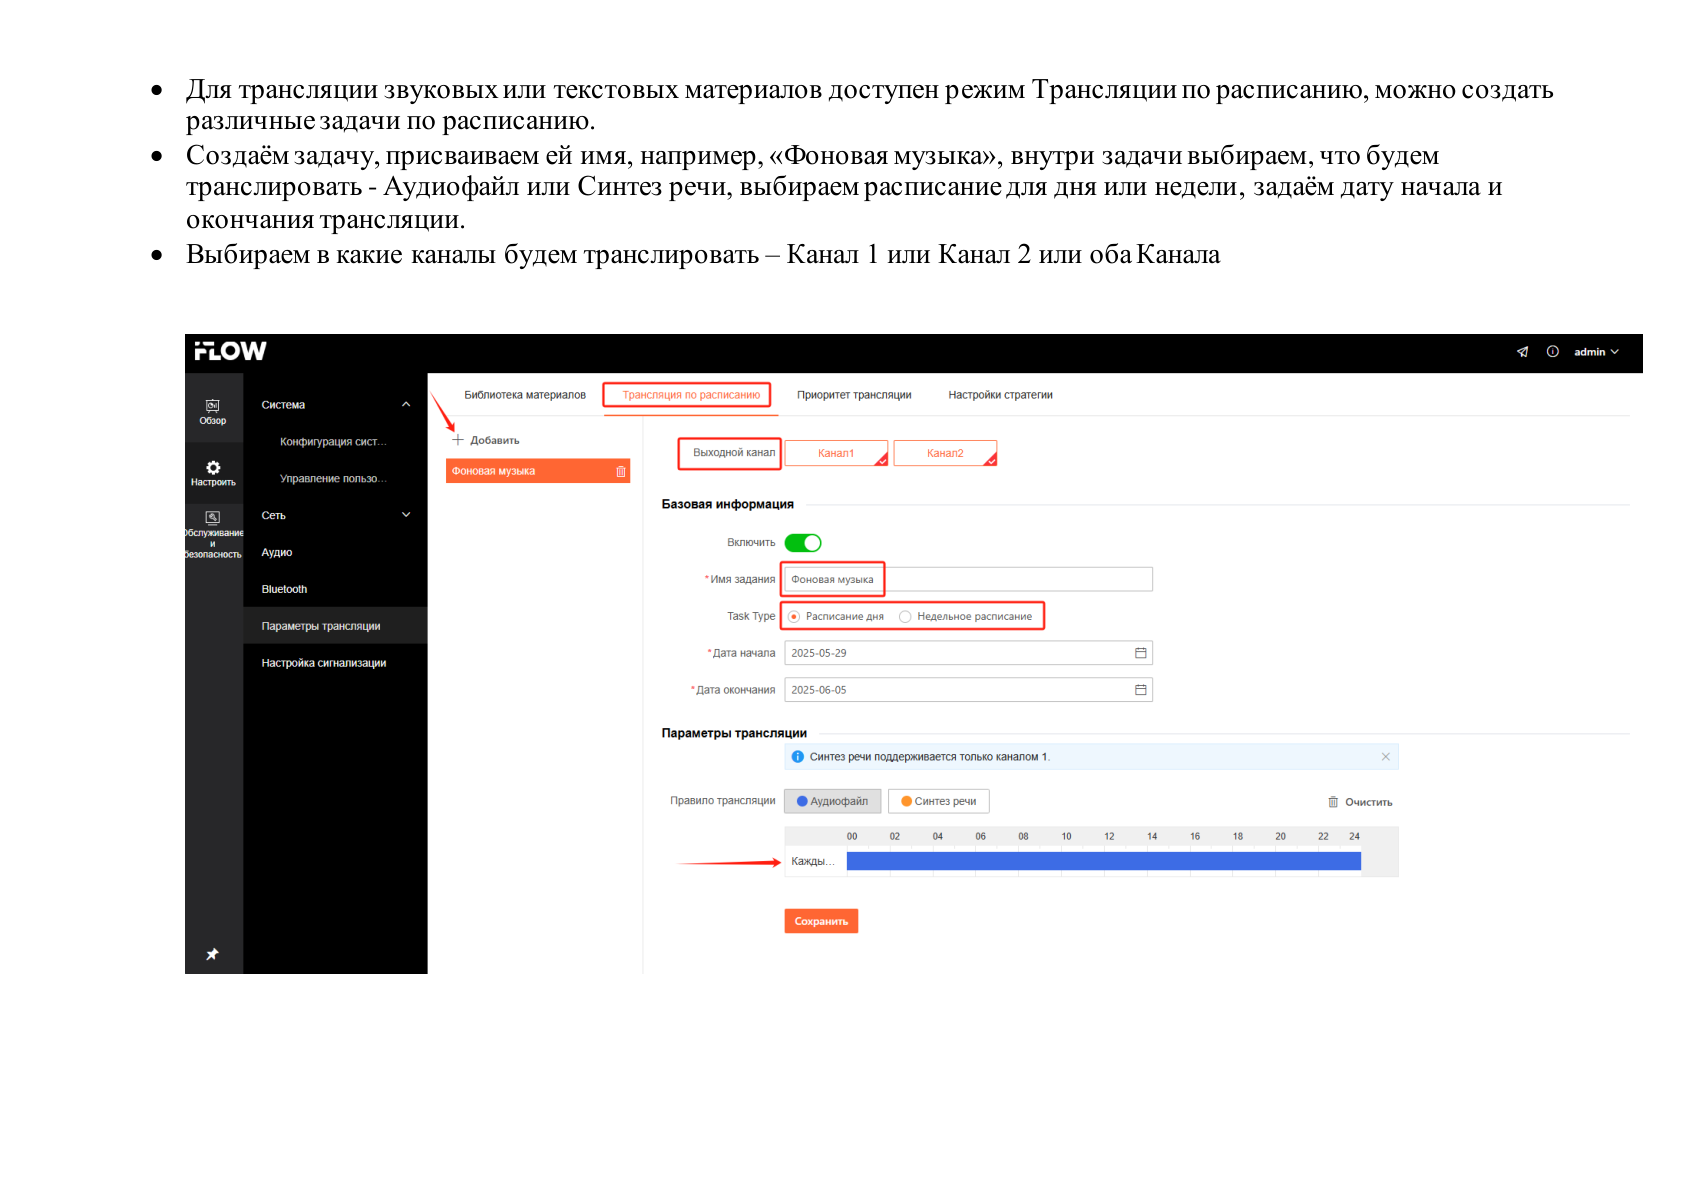Click the Дата окончания date field
This screenshot has width=1685, height=1191.
coord(968,690)
